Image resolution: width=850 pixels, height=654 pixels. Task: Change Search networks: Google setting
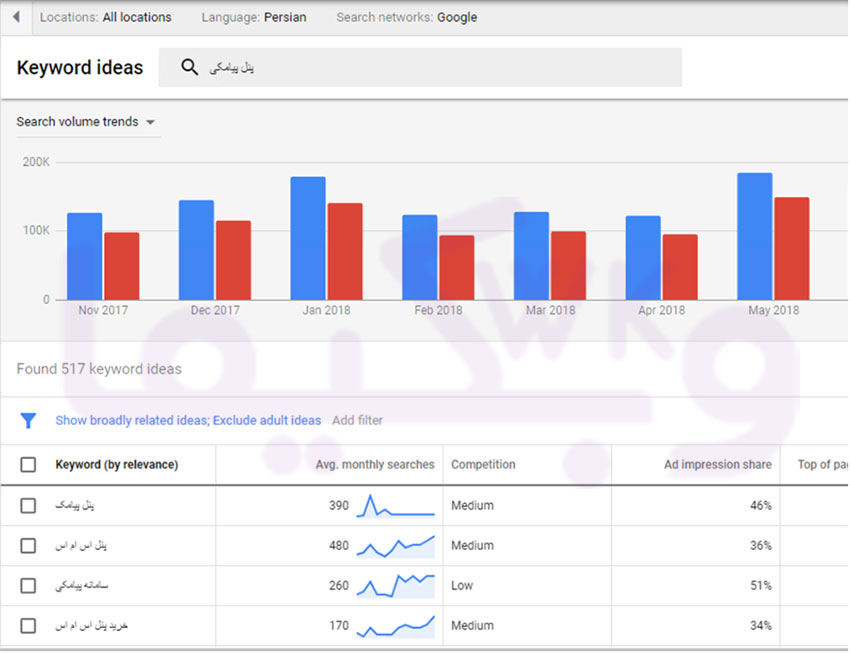coord(407,17)
